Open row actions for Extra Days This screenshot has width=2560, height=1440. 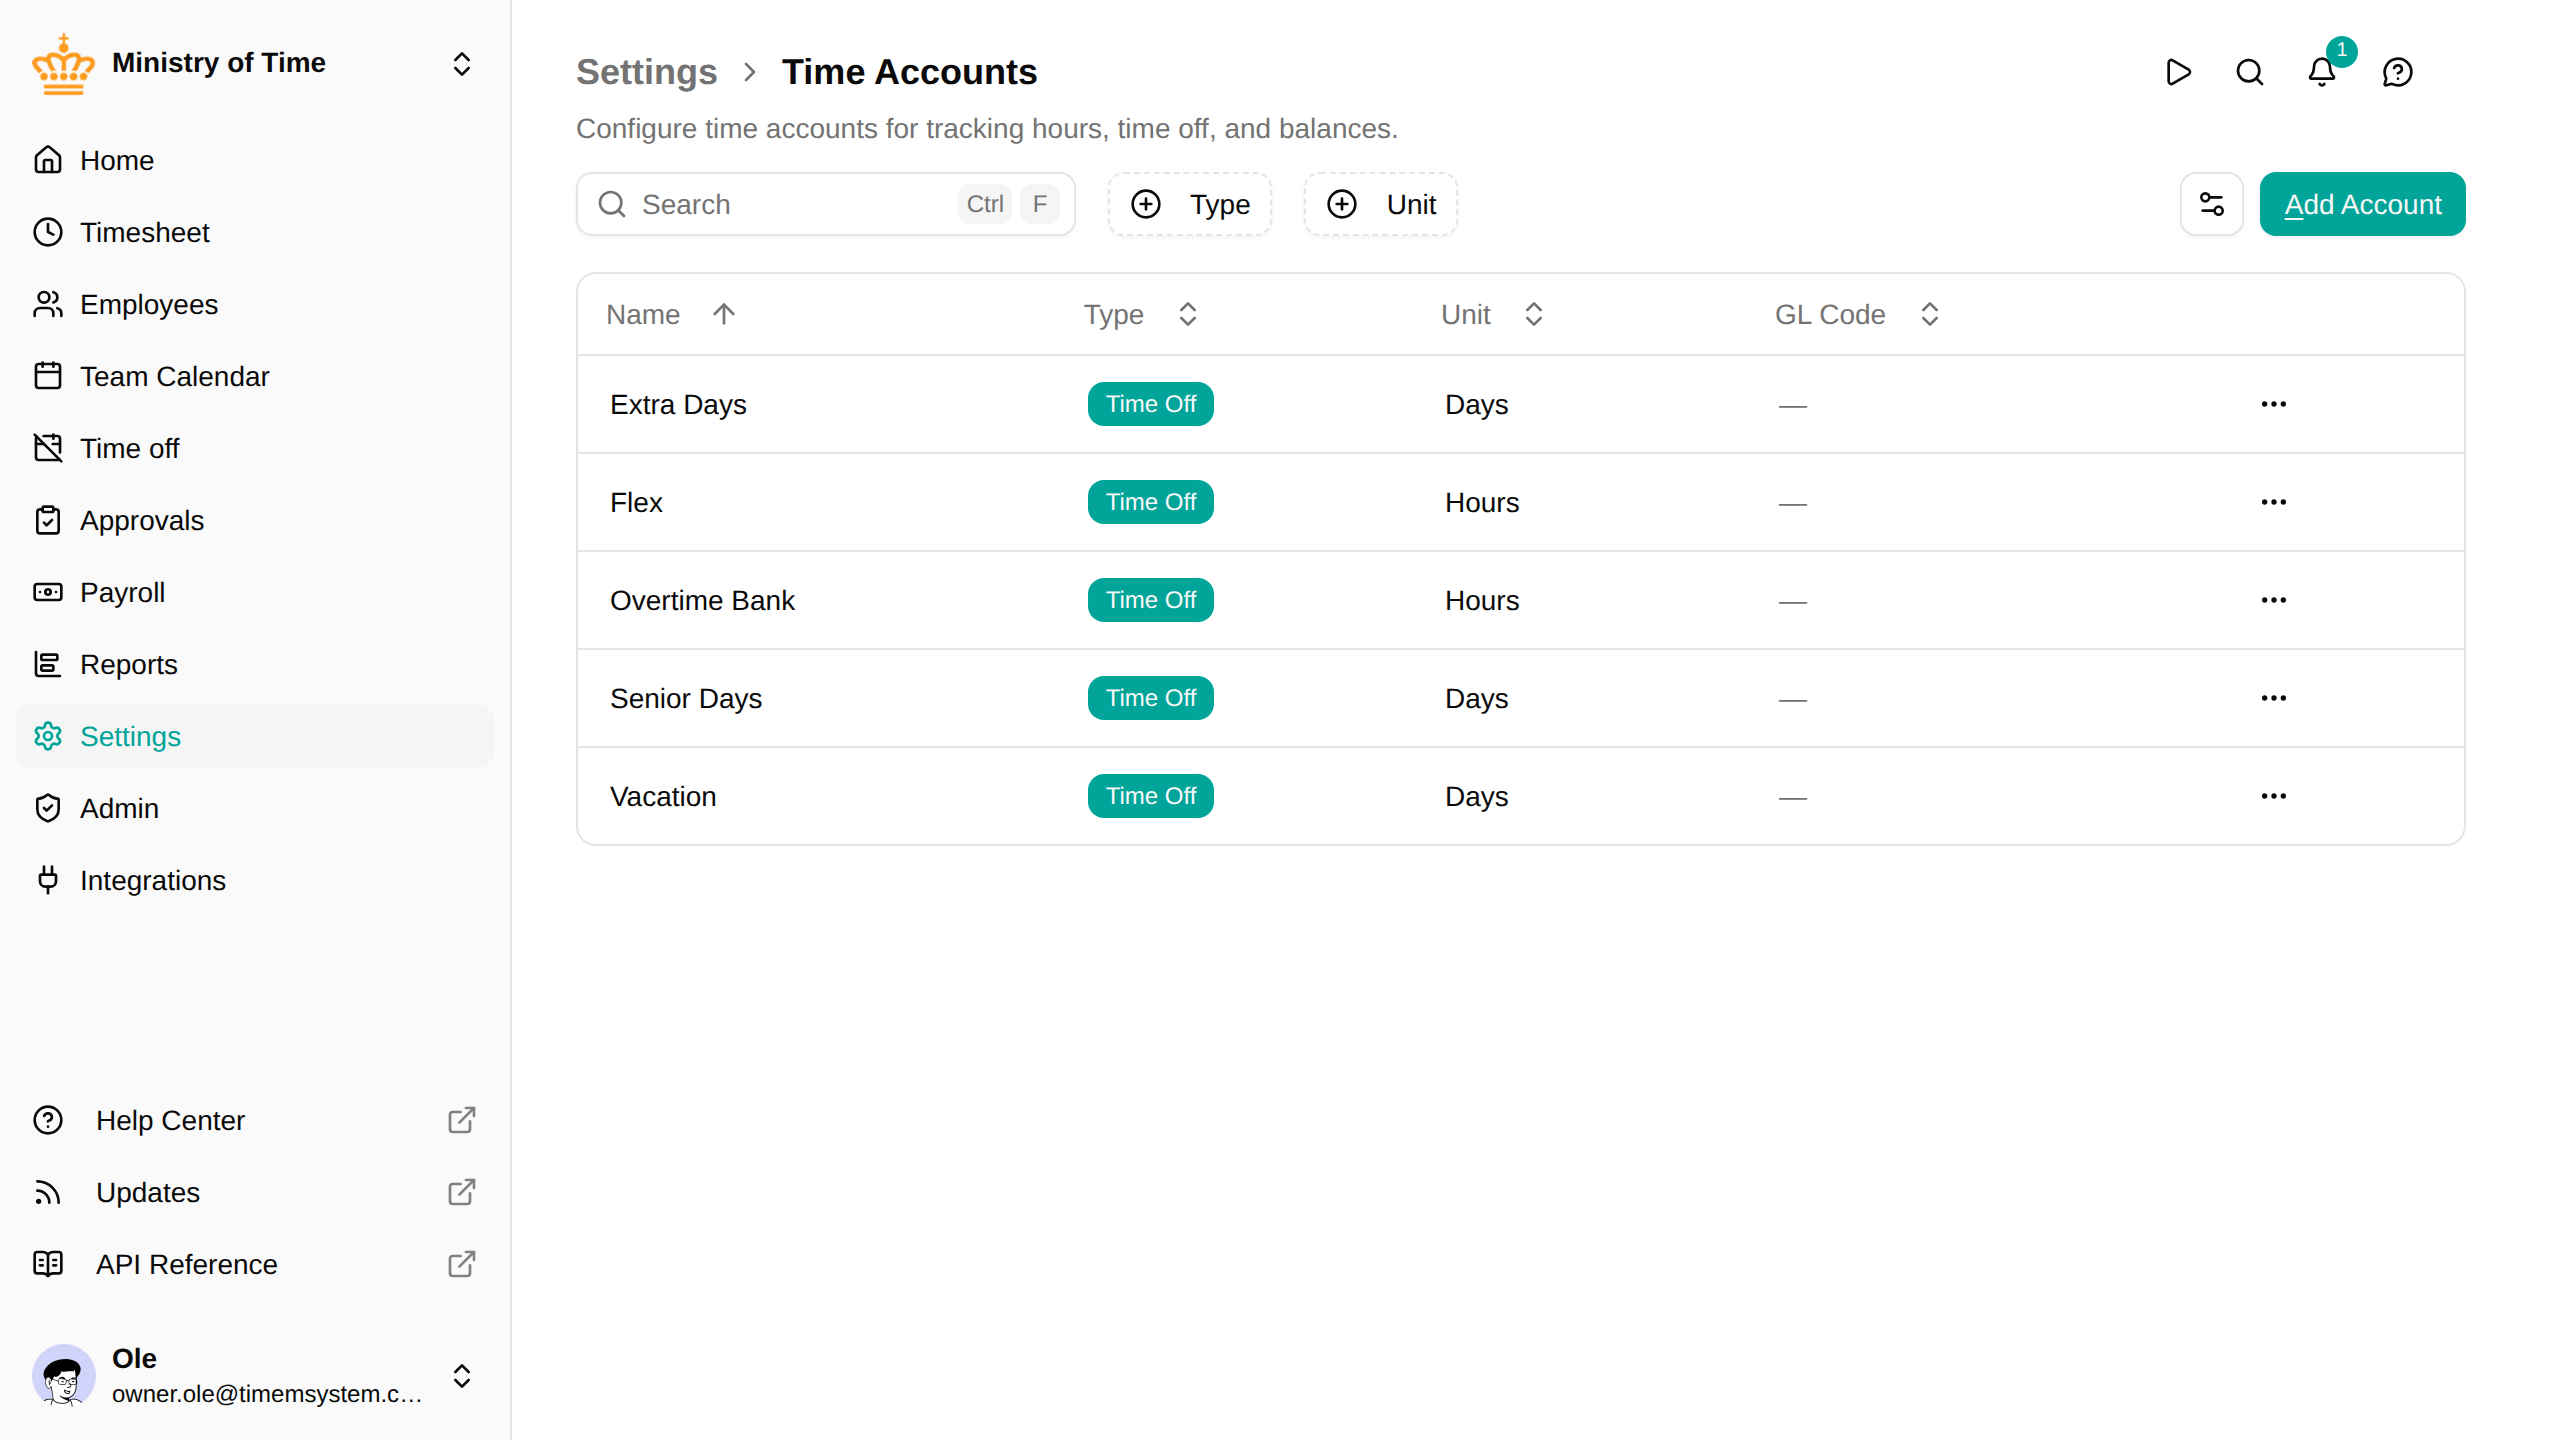point(2274,404)
